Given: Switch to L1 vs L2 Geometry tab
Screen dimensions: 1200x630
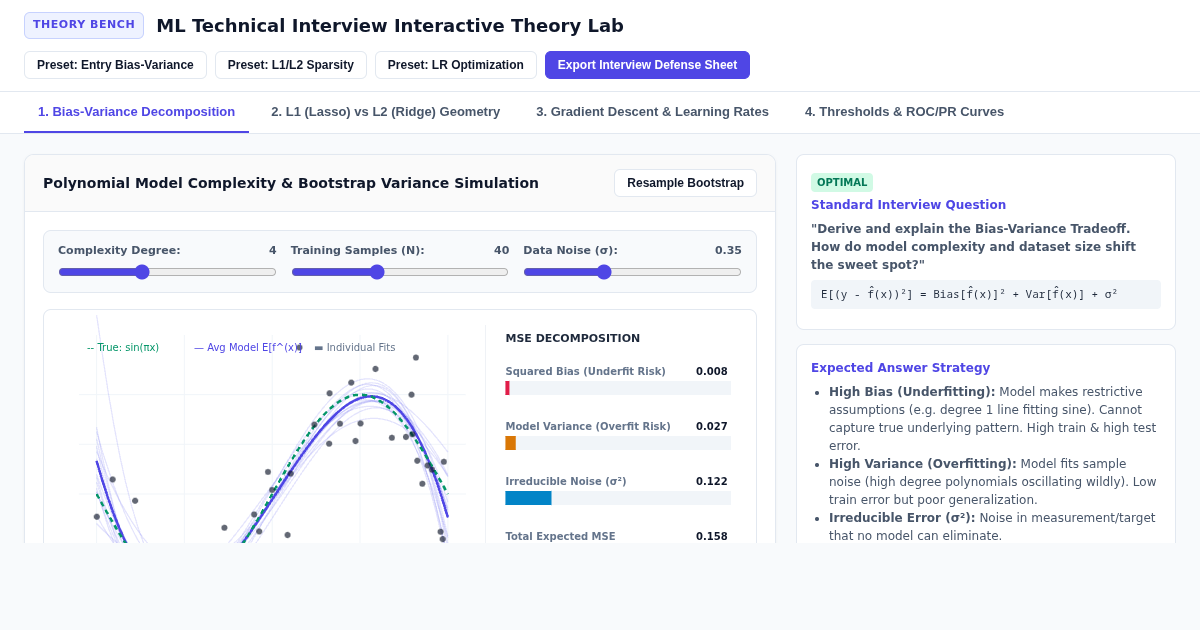Looking at the screenshot, I should (385, 112).
